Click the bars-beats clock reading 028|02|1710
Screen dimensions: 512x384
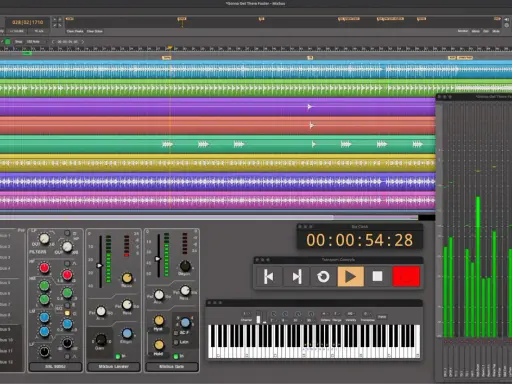click(x=28, y=22)
